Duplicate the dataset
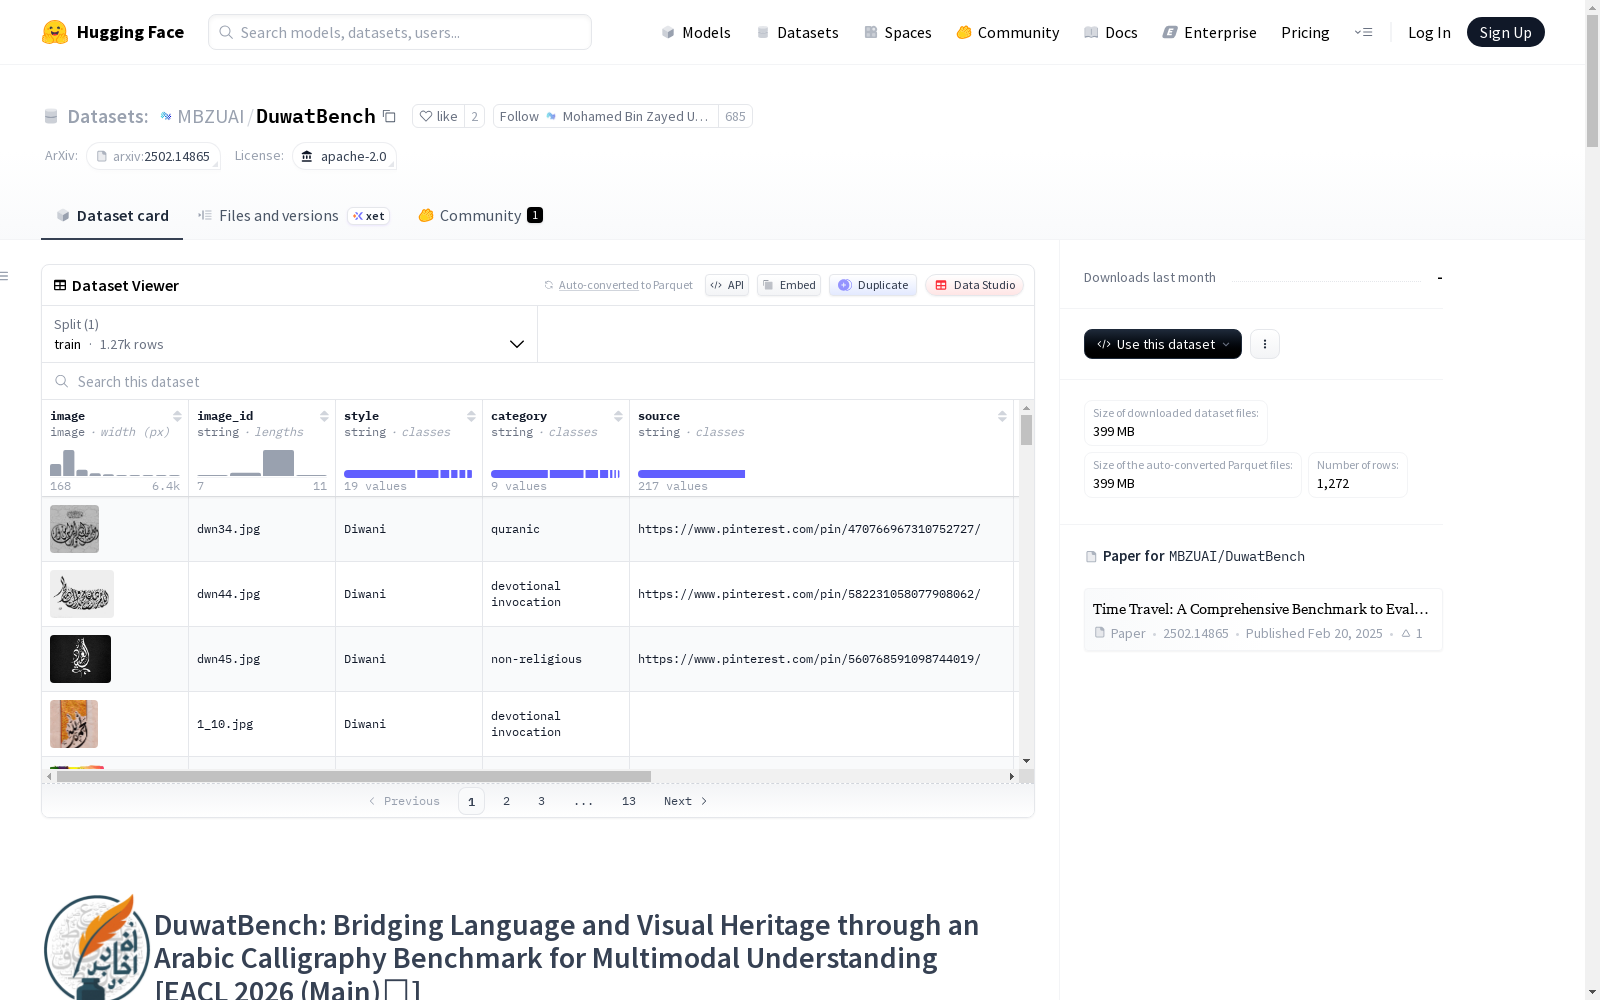Screen dimensions: 1600x1000 873,285
